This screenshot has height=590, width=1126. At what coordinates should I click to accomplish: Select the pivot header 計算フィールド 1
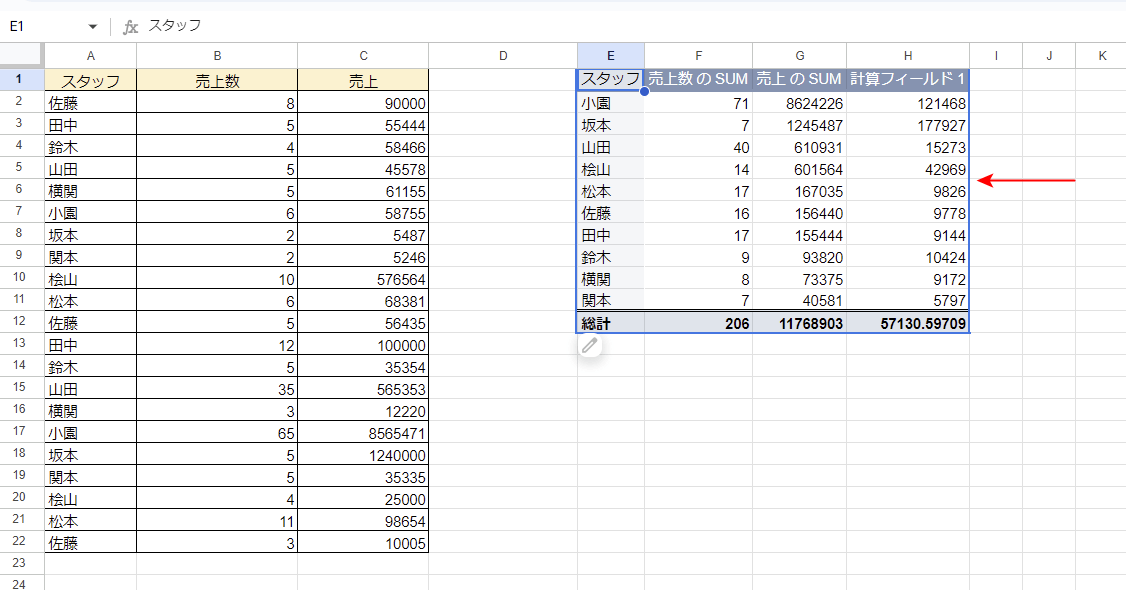point(907,79)
